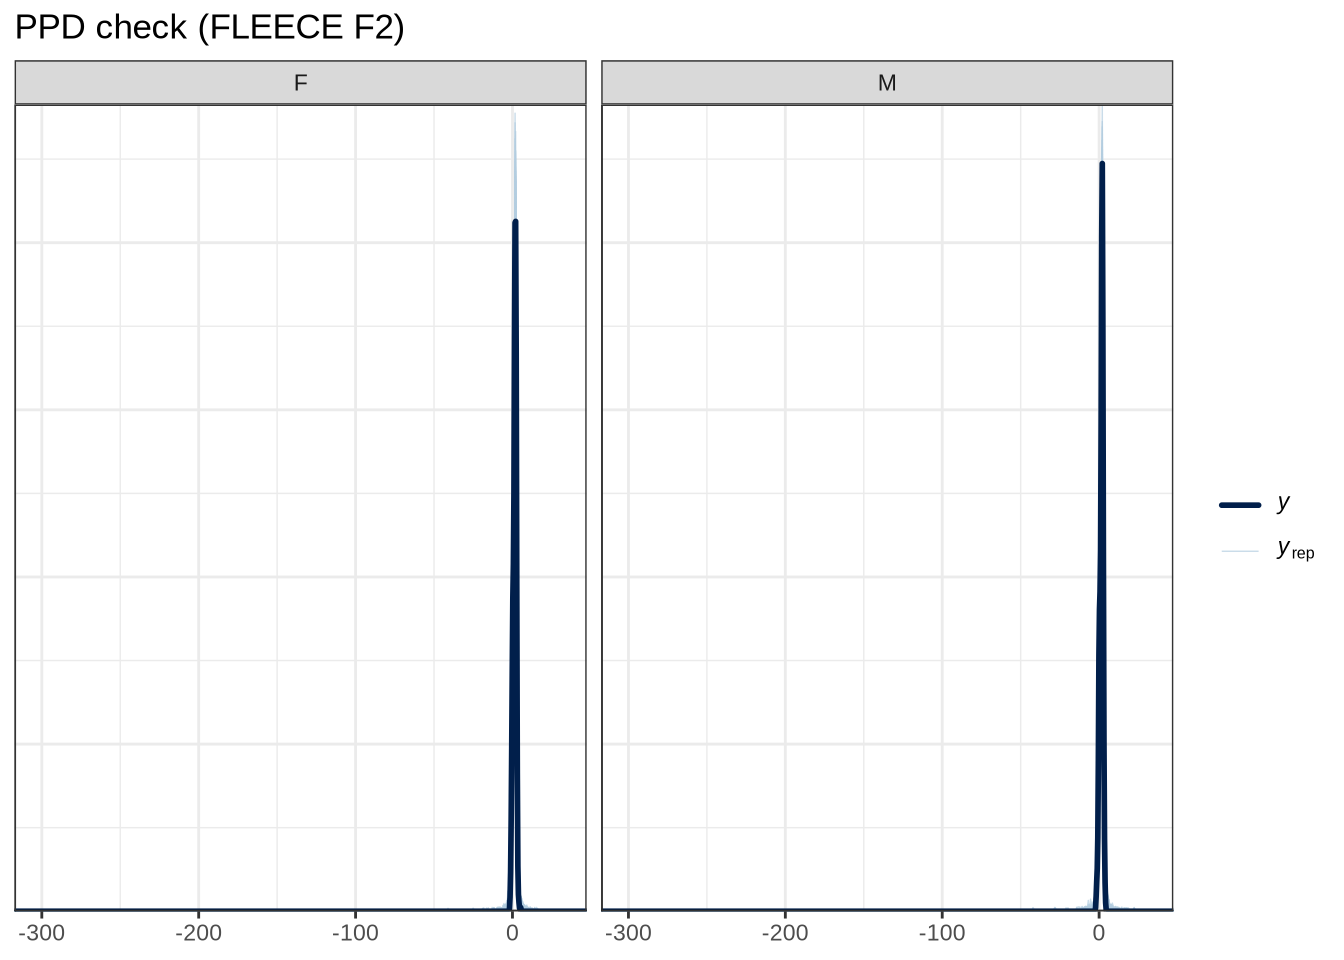Image resolution: width=1344 pixels, height=960 pixels.
Task: Click the dark density curve peak in F panel
Action: click(x=515, y=222)
